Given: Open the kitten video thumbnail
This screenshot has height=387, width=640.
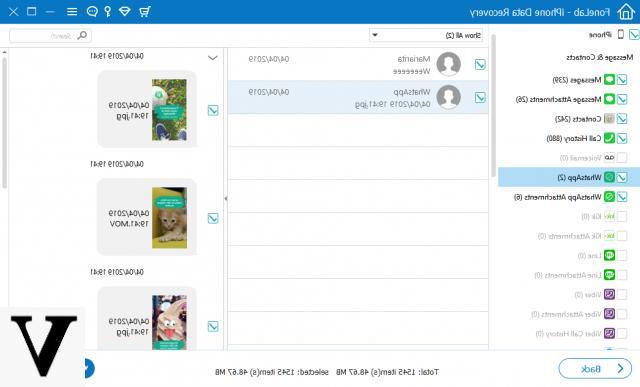Looking at the screenshot, I should click(x=169, y=218).
